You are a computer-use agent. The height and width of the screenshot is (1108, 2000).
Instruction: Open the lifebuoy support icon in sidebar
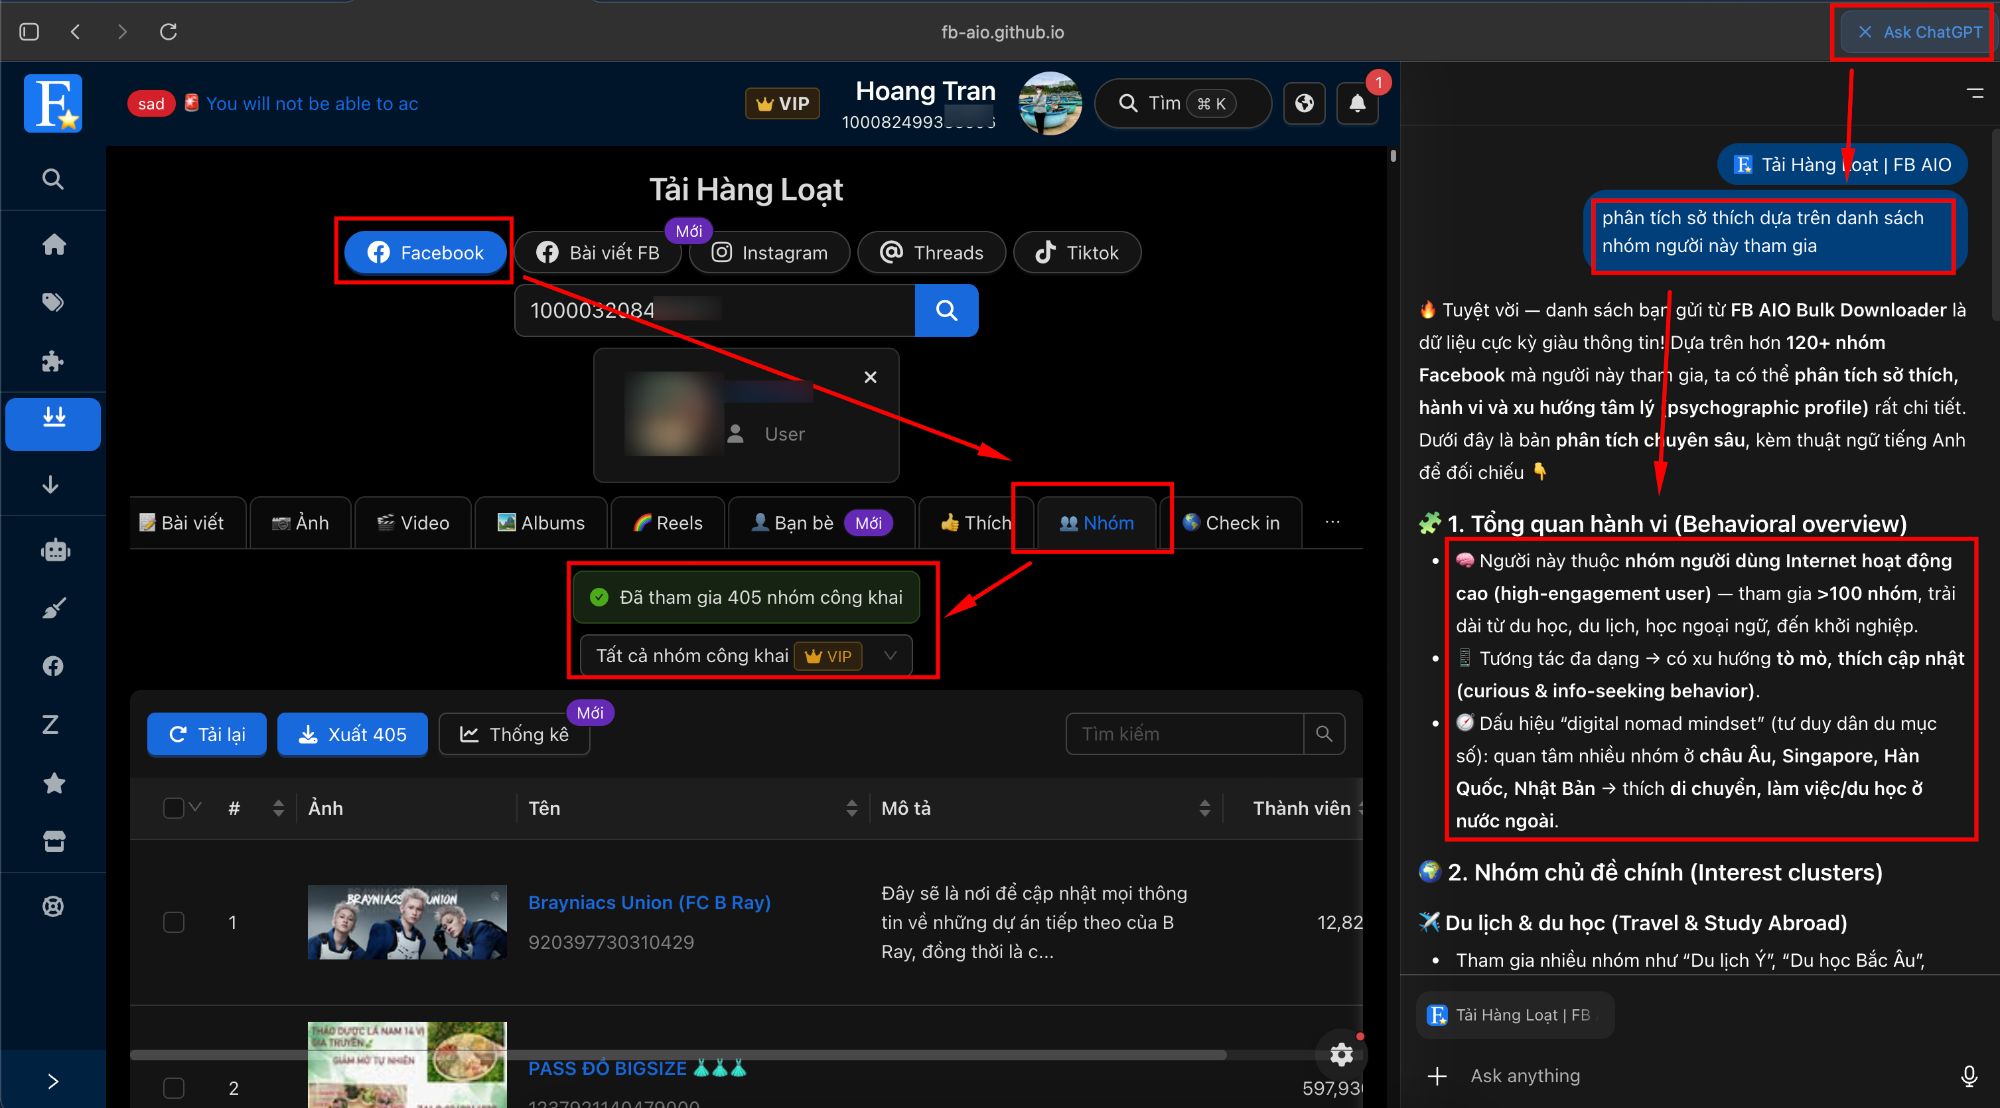click(53, 906)
